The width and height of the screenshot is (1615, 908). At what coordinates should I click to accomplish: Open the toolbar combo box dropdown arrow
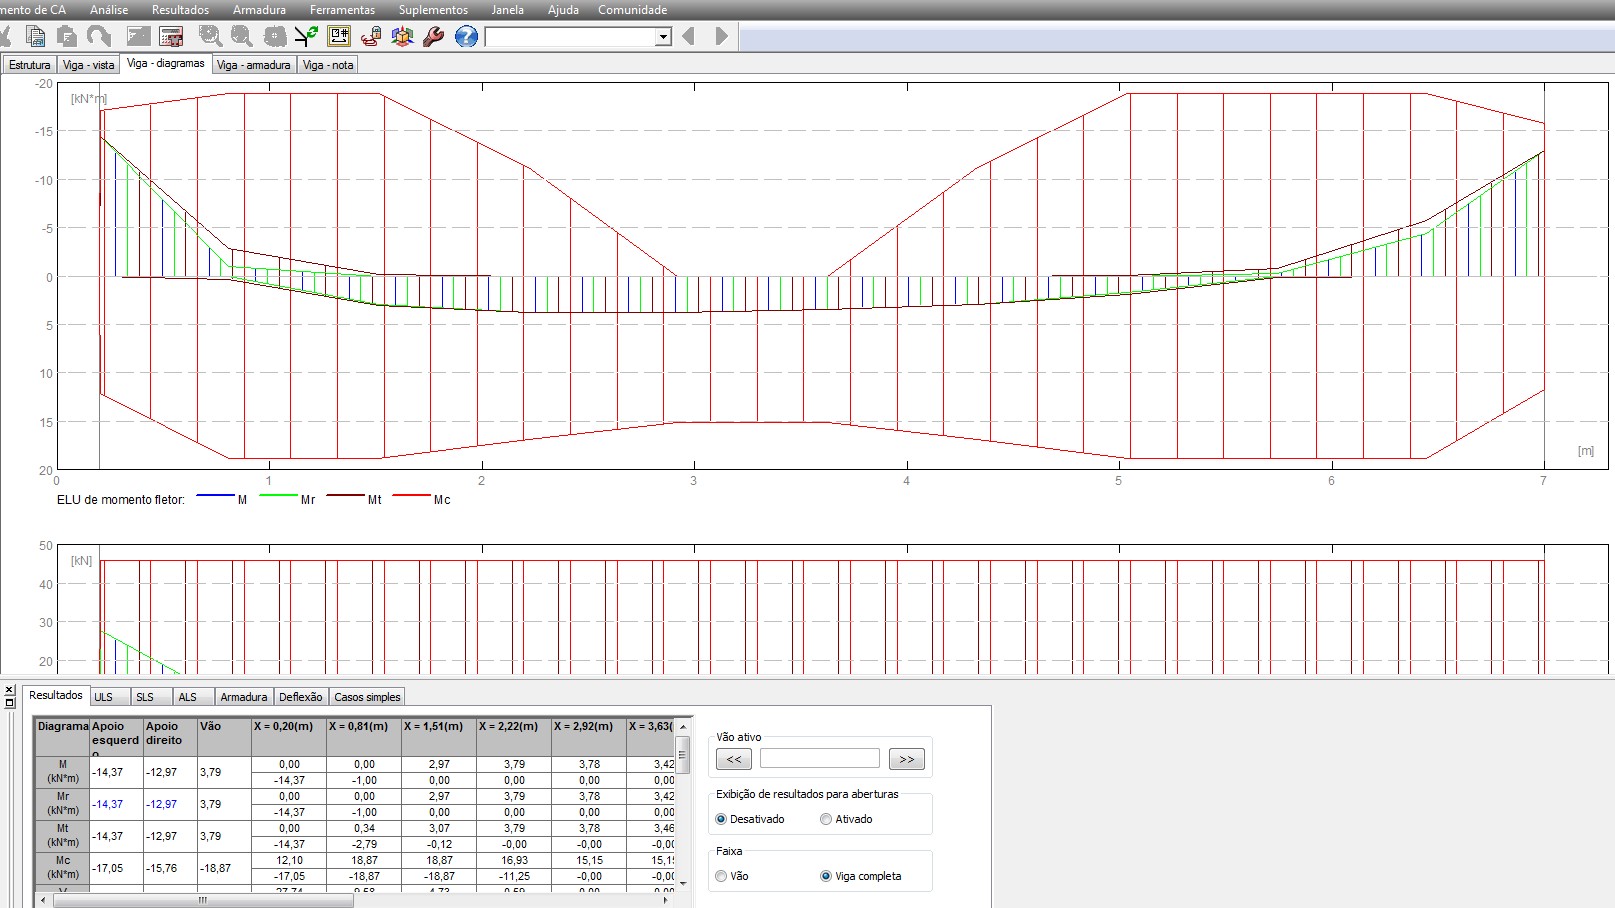(x=662, y=37)
